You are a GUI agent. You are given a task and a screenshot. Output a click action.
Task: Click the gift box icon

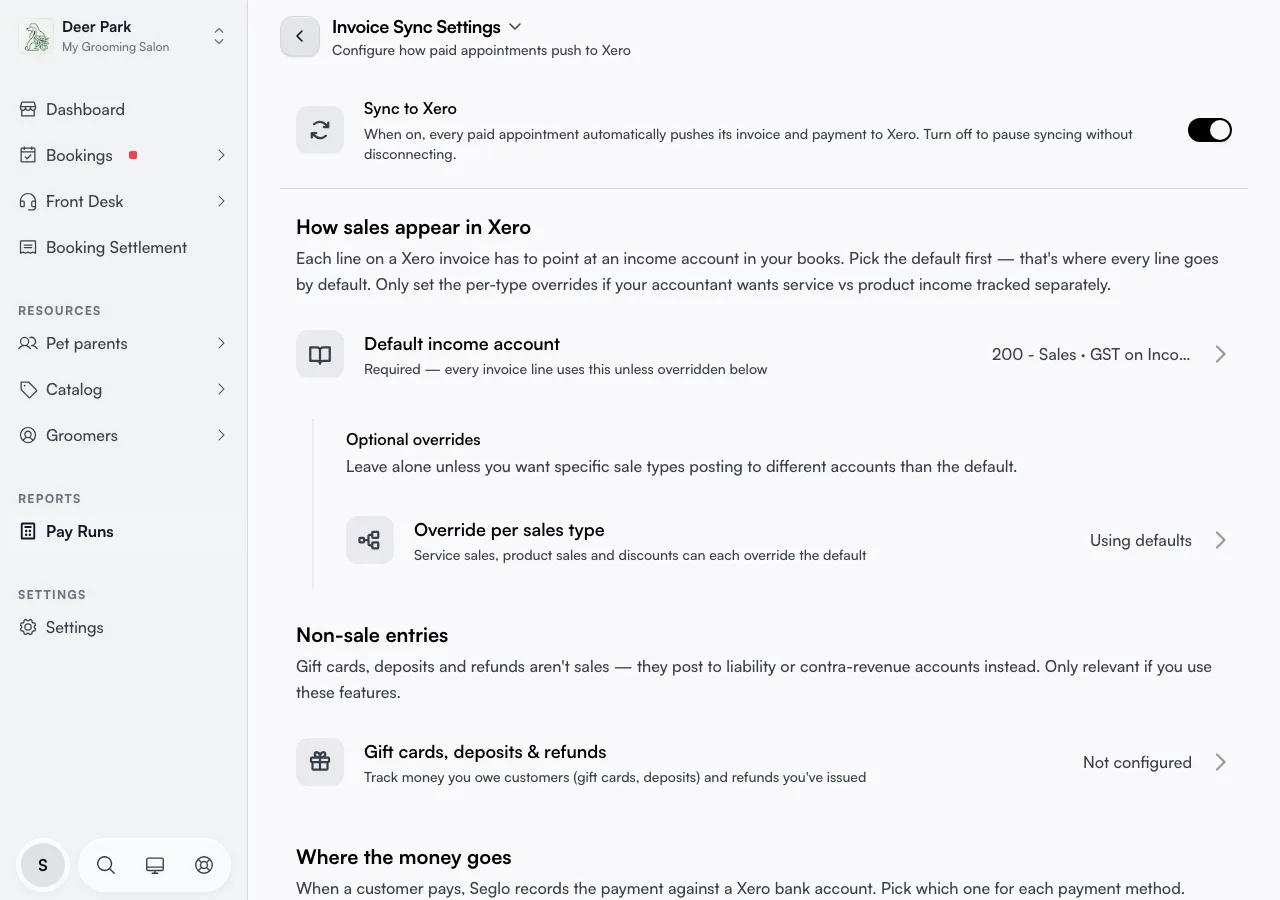point(320,762)
